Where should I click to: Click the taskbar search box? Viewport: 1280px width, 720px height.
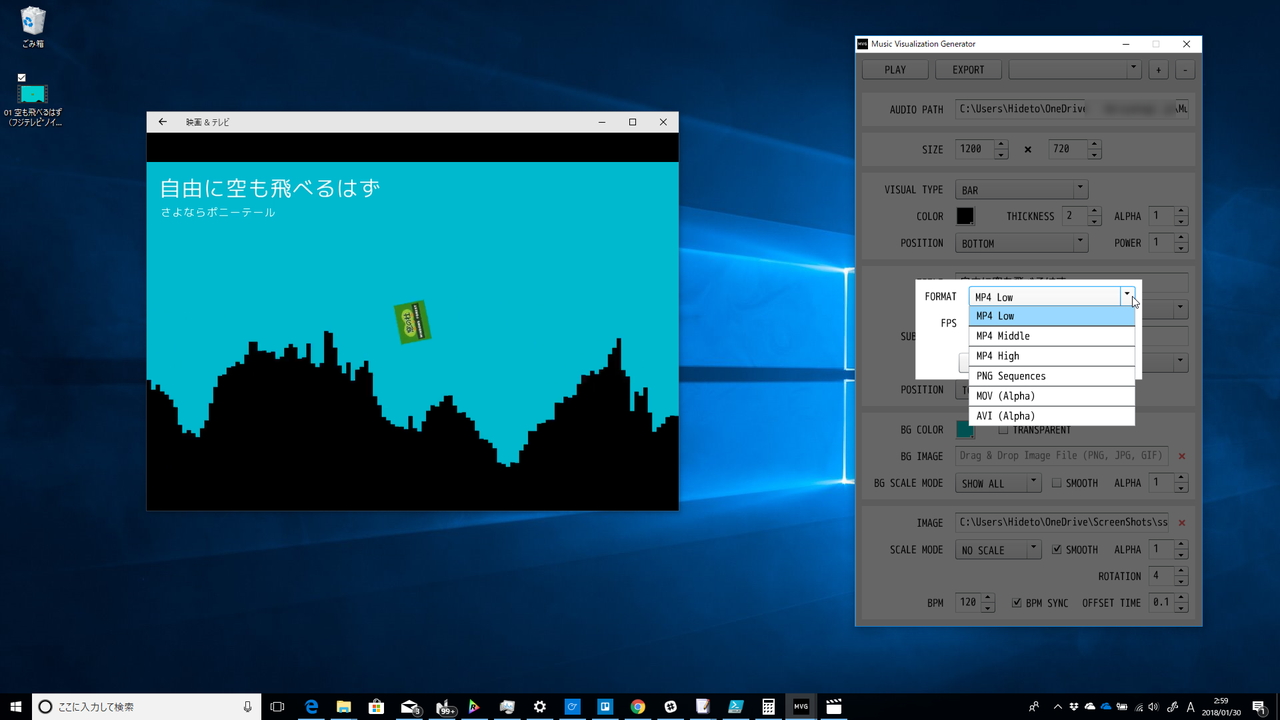[147, 706]
